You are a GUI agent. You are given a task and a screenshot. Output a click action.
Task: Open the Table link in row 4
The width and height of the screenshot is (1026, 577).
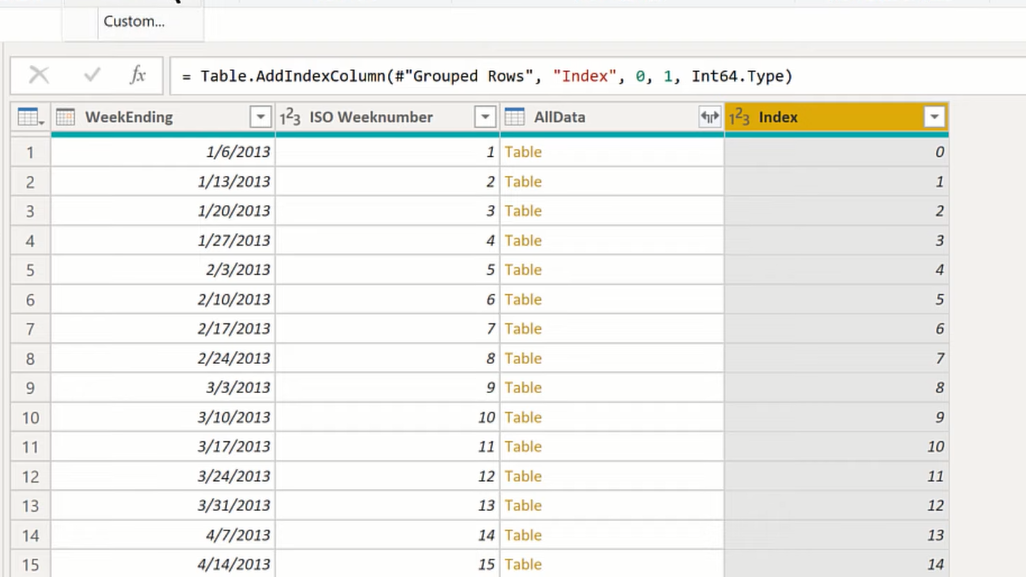click(x=523, y=240)
